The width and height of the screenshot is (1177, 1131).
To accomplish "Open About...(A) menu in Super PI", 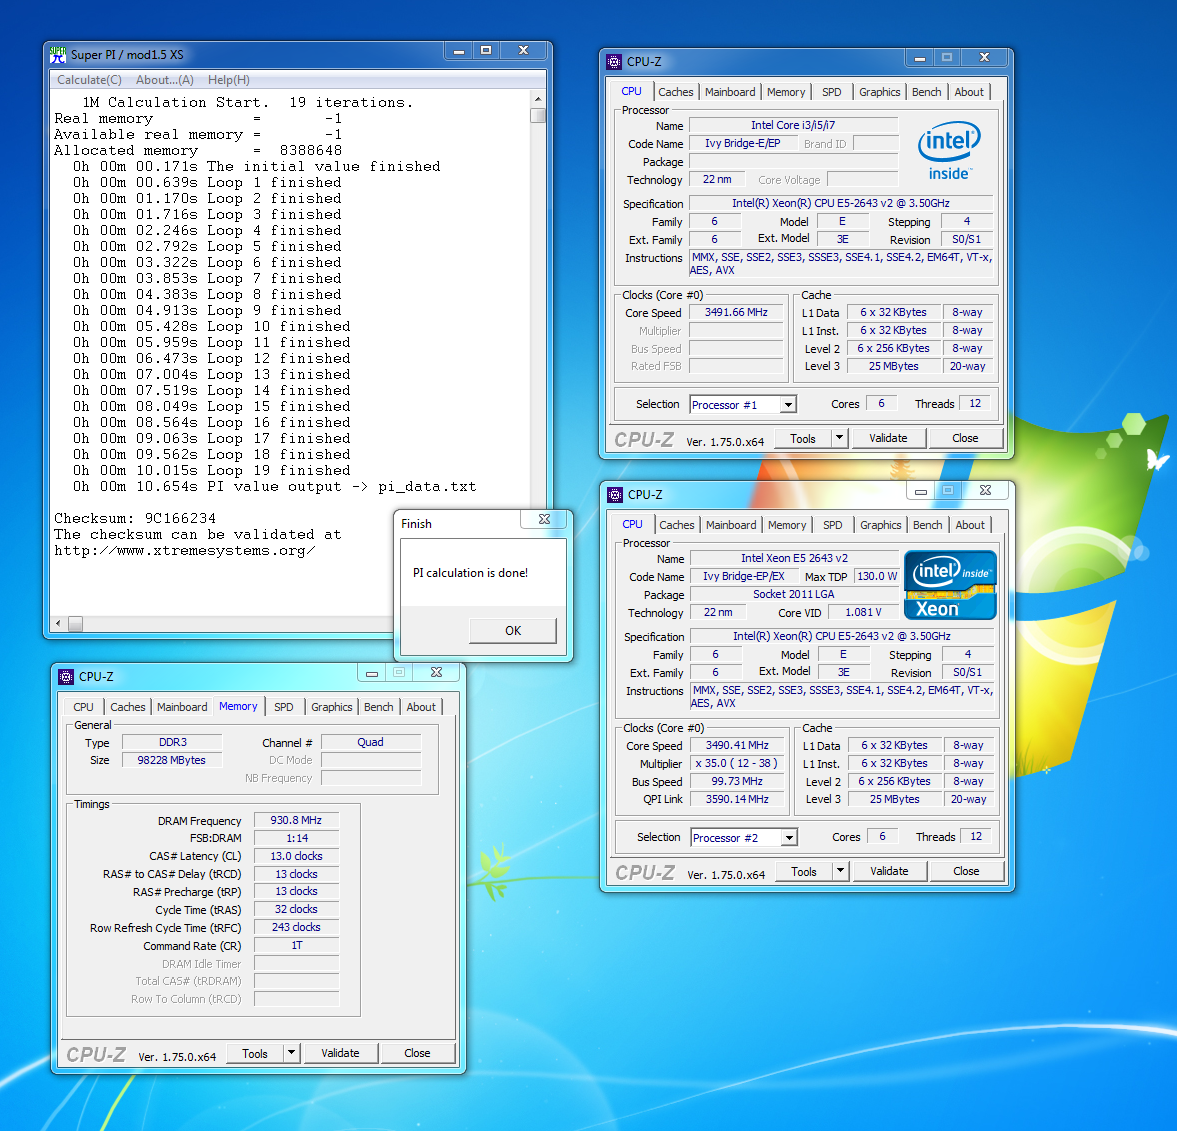I will (x=164, y=80).
